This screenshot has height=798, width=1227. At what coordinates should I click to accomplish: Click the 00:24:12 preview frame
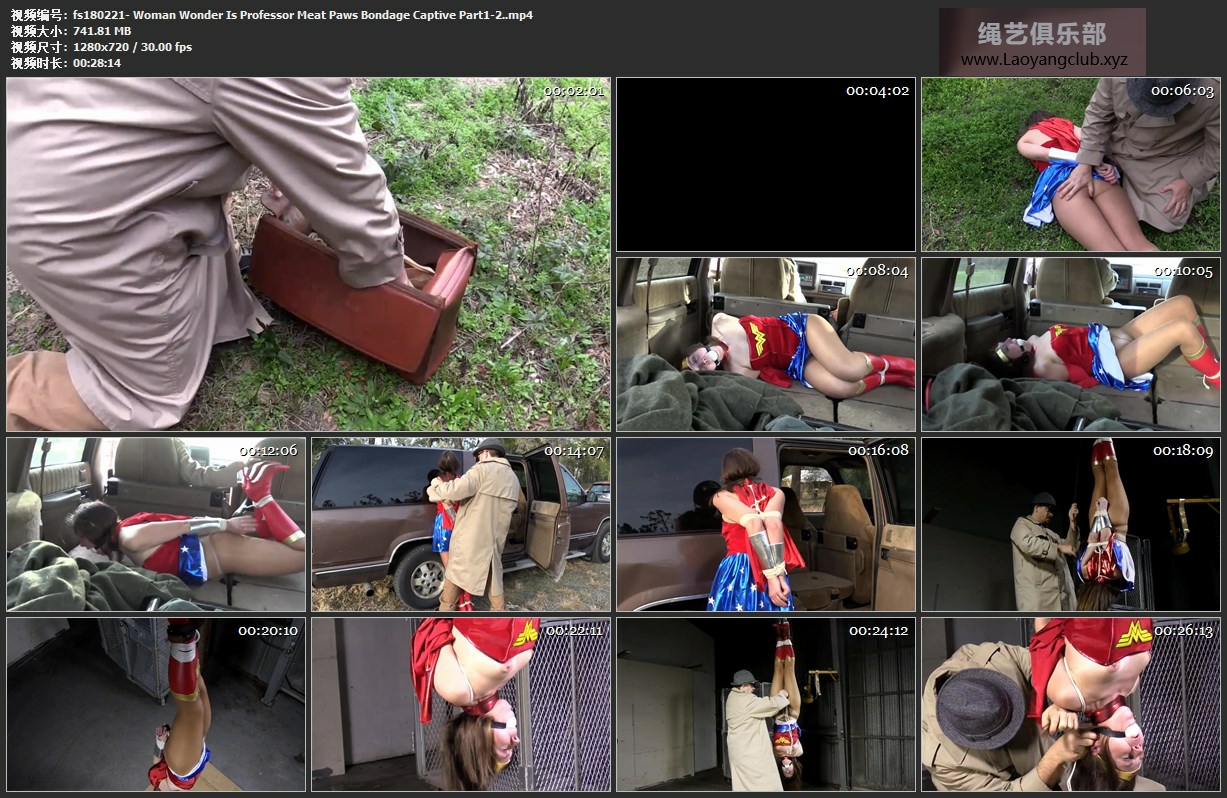pos(765,704)
